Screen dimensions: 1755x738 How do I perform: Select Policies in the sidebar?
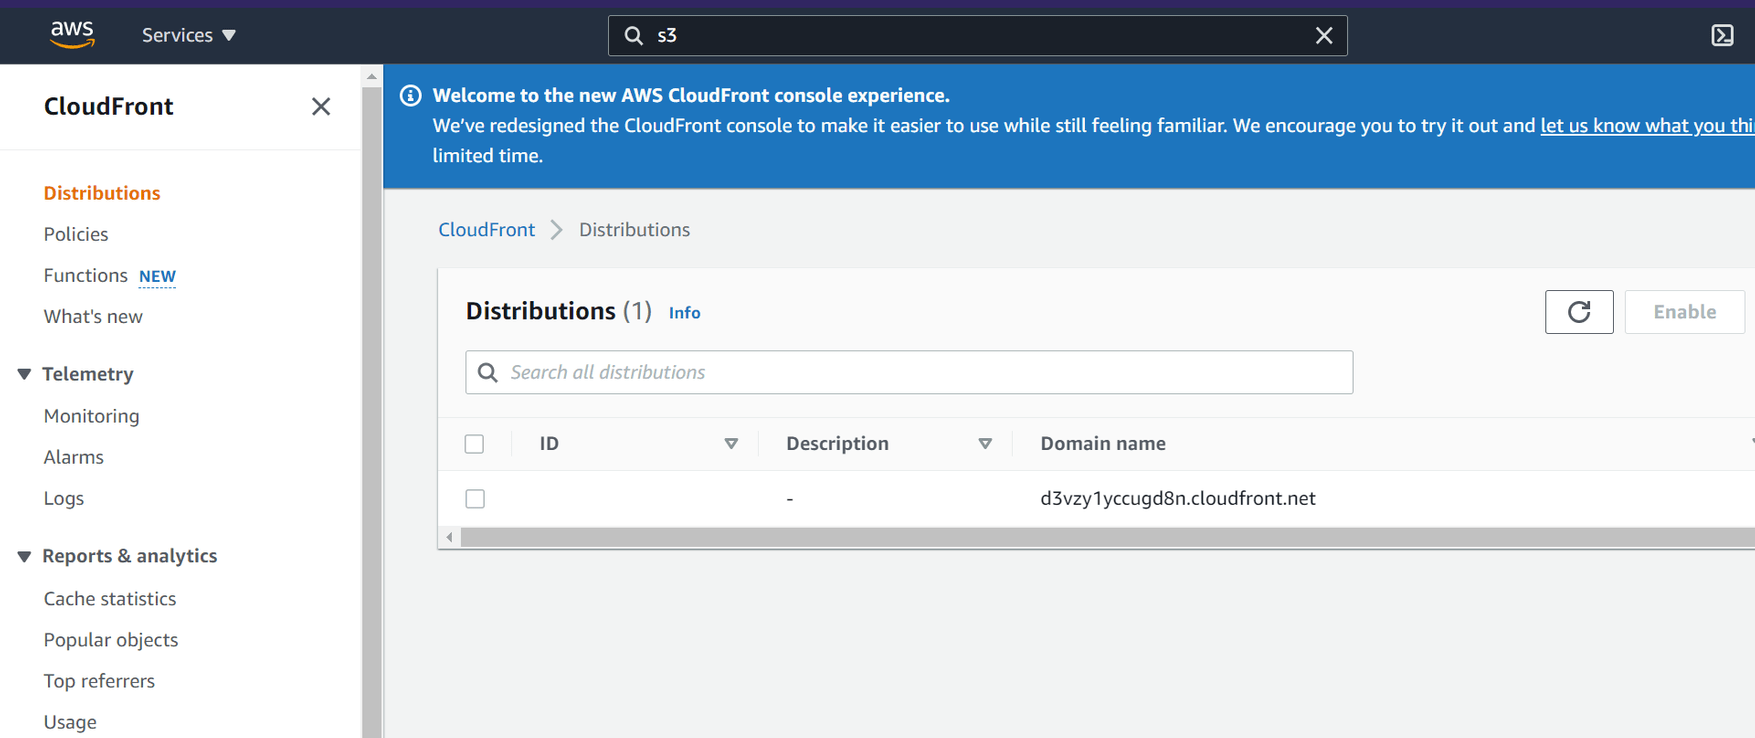(75, 233)
